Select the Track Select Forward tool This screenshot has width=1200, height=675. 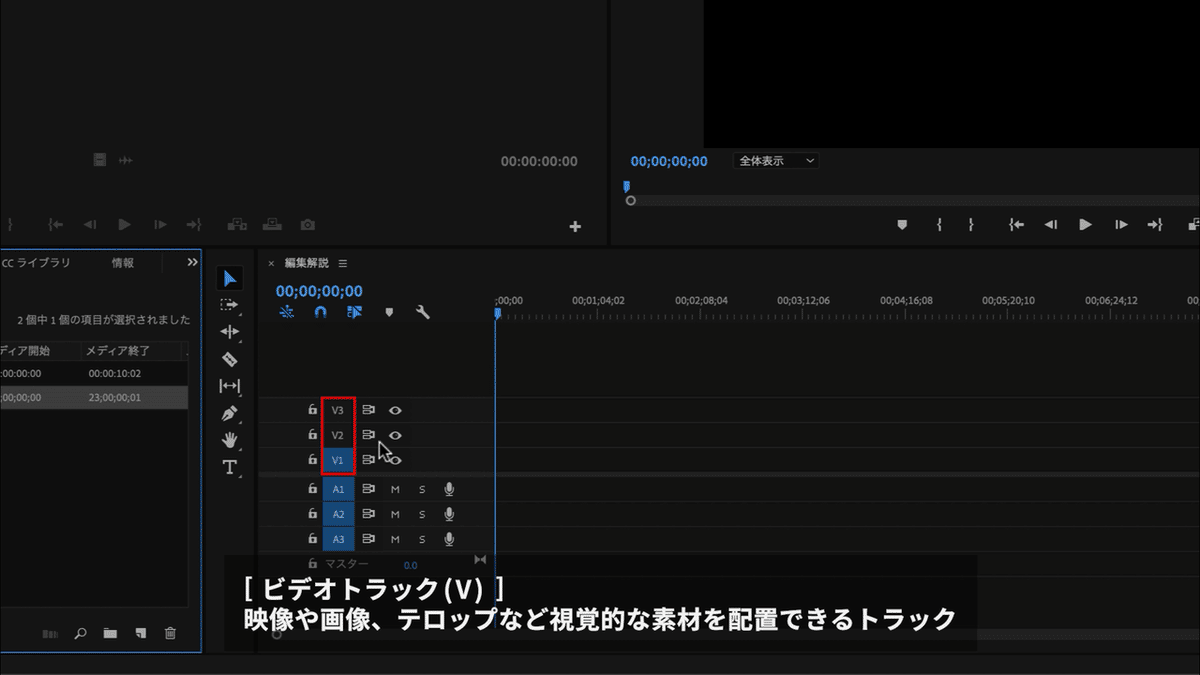click(x=229, y=305)
